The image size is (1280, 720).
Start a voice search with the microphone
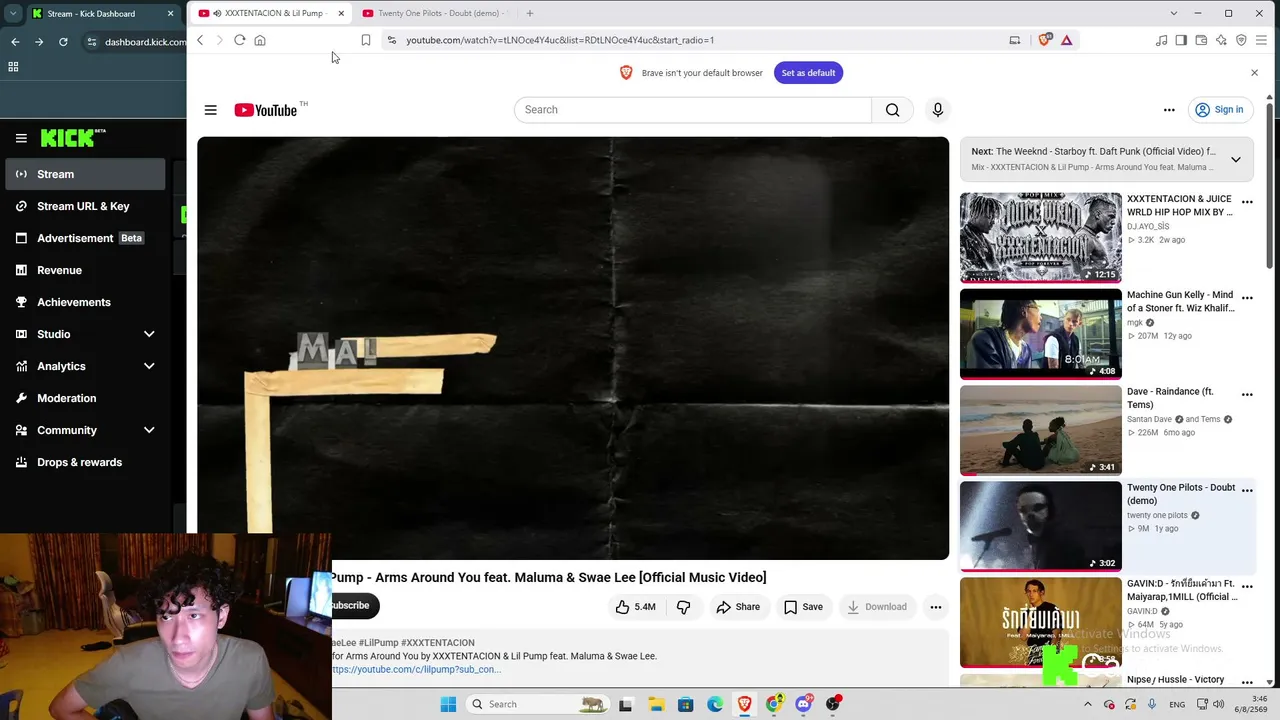pos(937,110)
